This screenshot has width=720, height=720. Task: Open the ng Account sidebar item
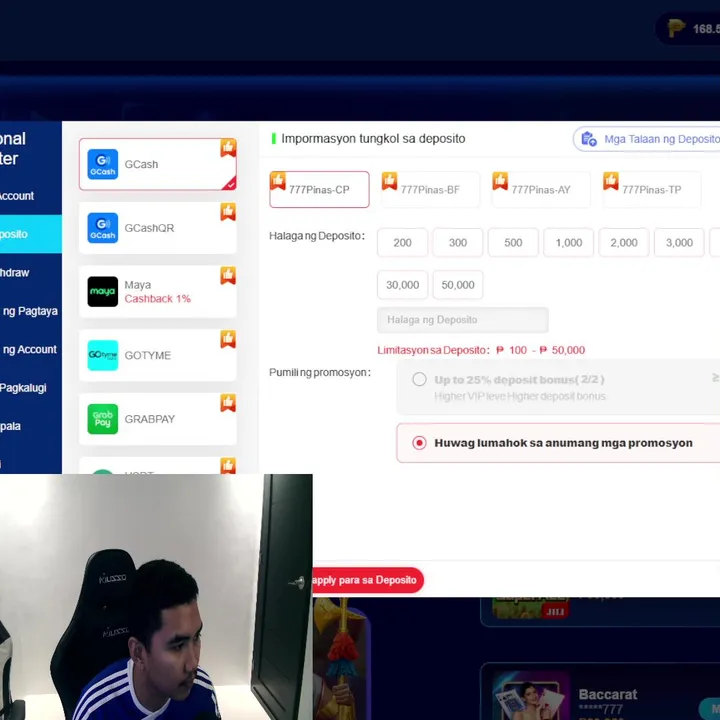coord(31,349)
